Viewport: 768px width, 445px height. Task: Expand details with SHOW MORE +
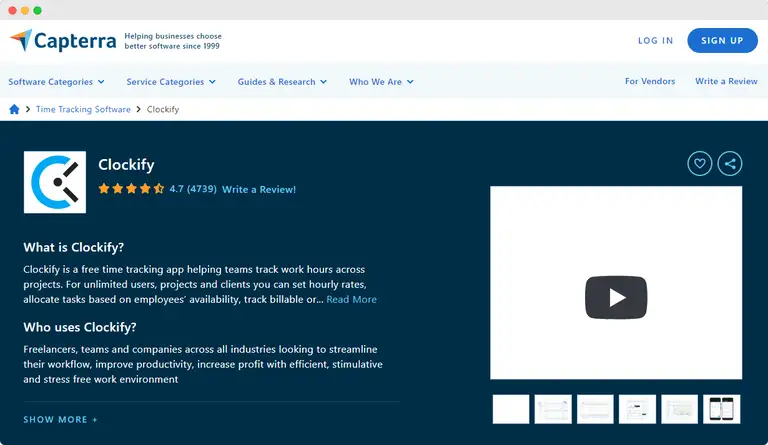pyautogui.click(x=61, y=420)
